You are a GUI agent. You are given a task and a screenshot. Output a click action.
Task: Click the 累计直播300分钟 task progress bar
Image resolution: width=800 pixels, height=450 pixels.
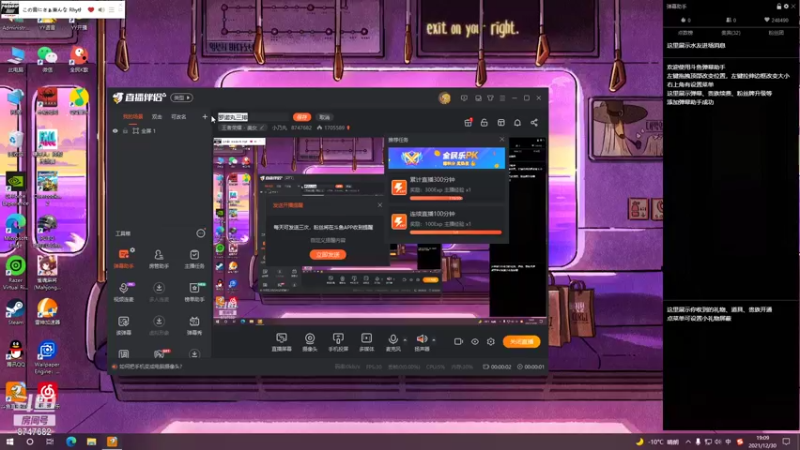pos(436,198)
